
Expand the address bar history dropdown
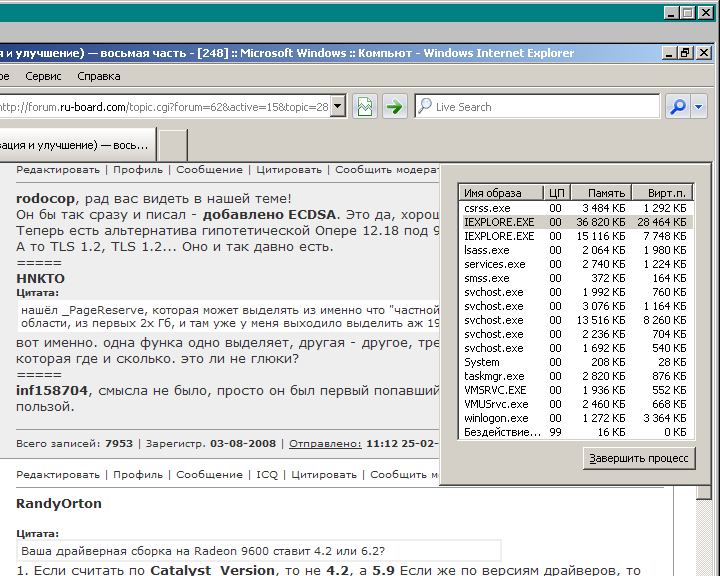(x=338, y=107)
